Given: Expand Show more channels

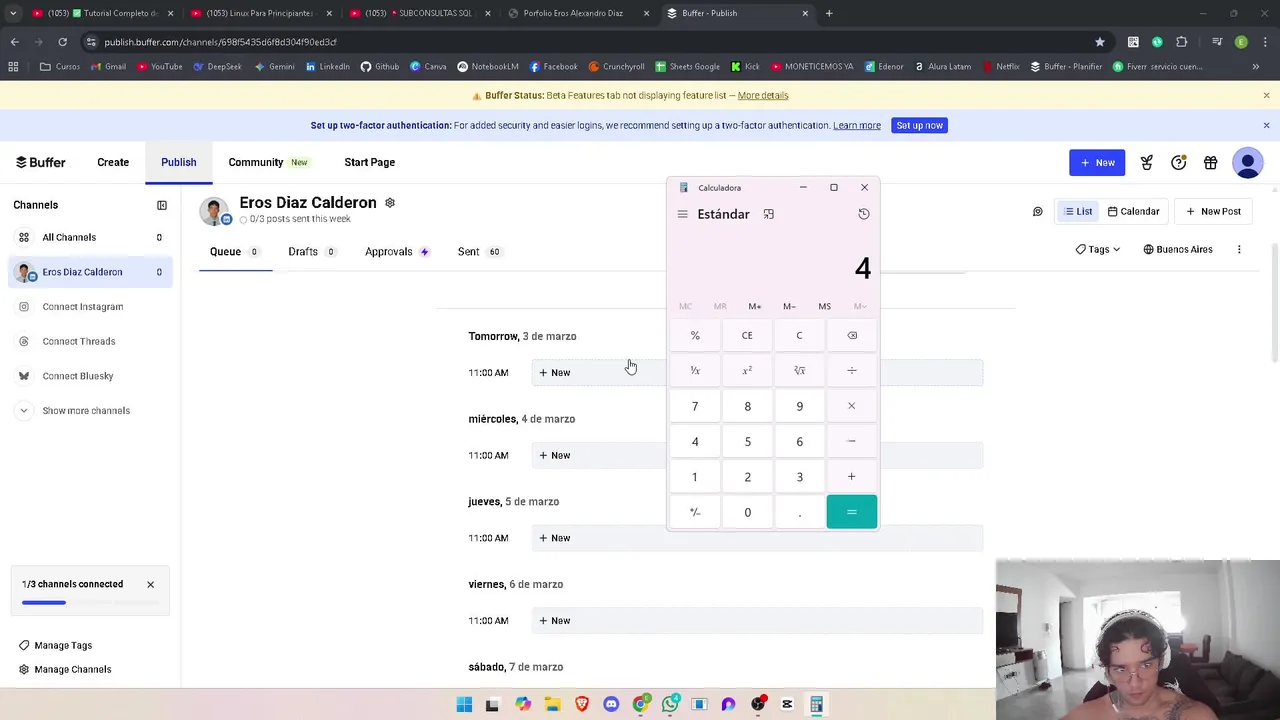Looking at the screenshot, I should point(90,411).
